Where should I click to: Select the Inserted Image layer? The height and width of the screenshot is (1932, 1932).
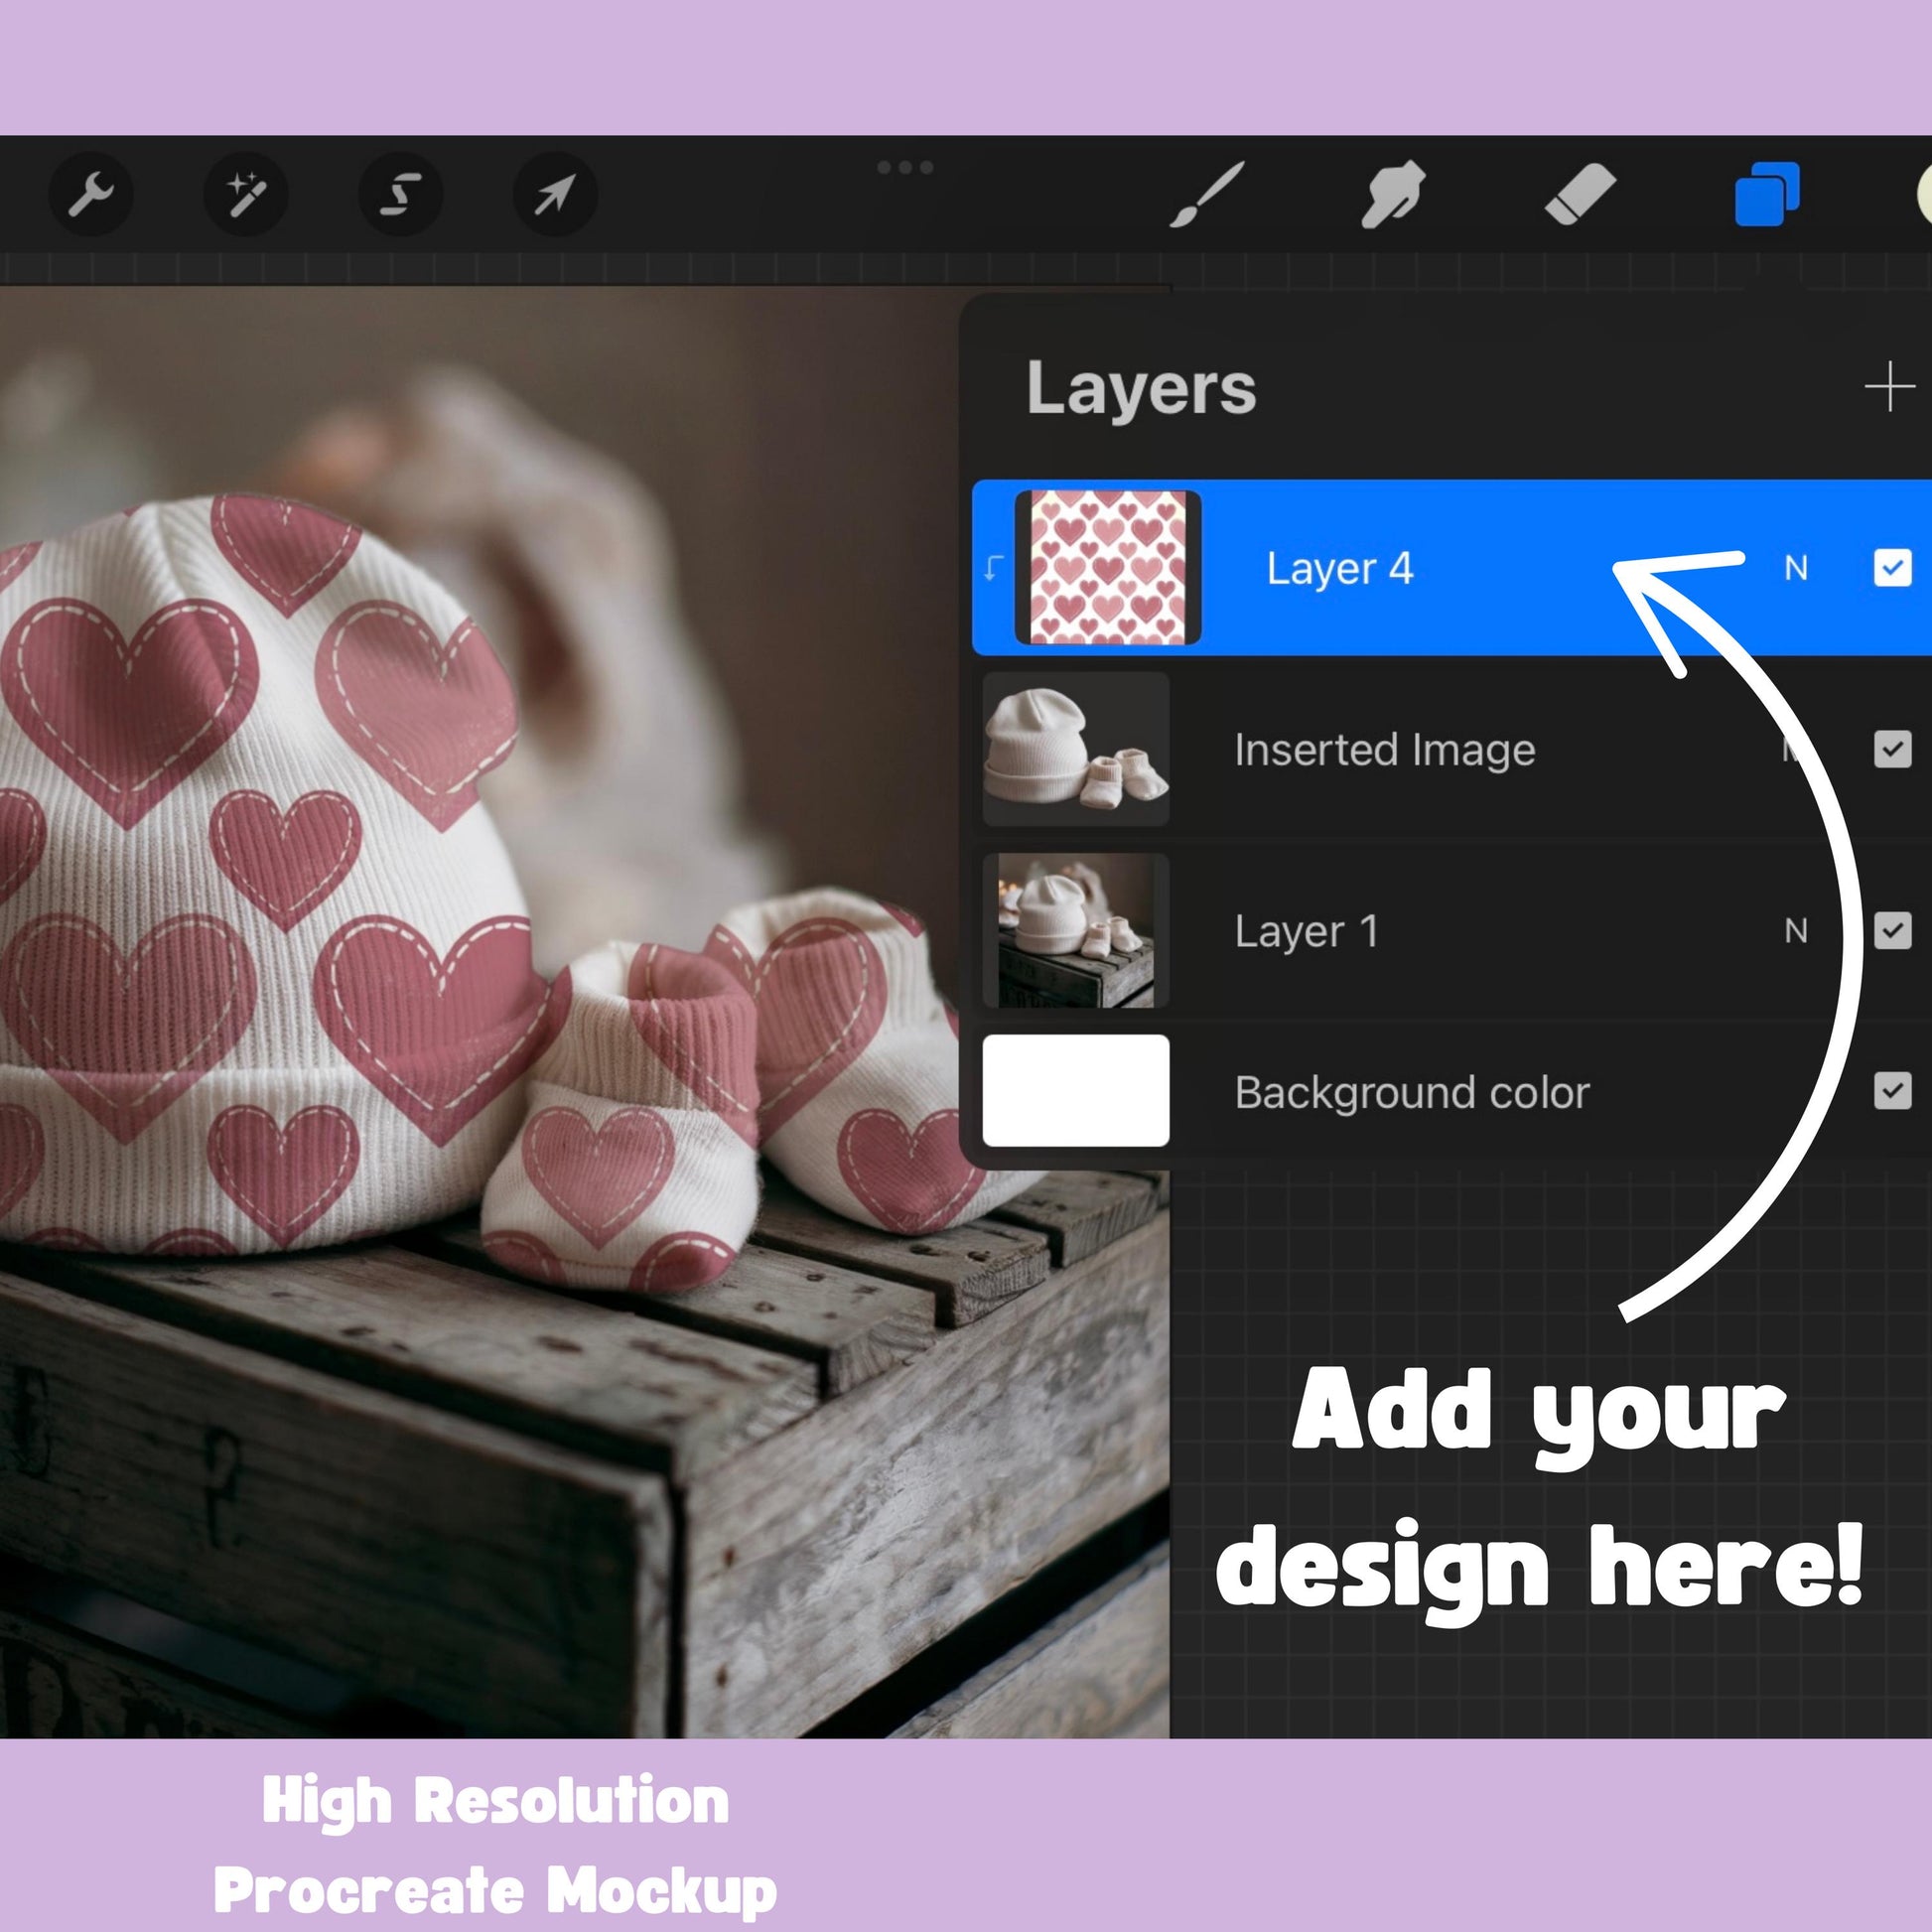point(1384,750)
